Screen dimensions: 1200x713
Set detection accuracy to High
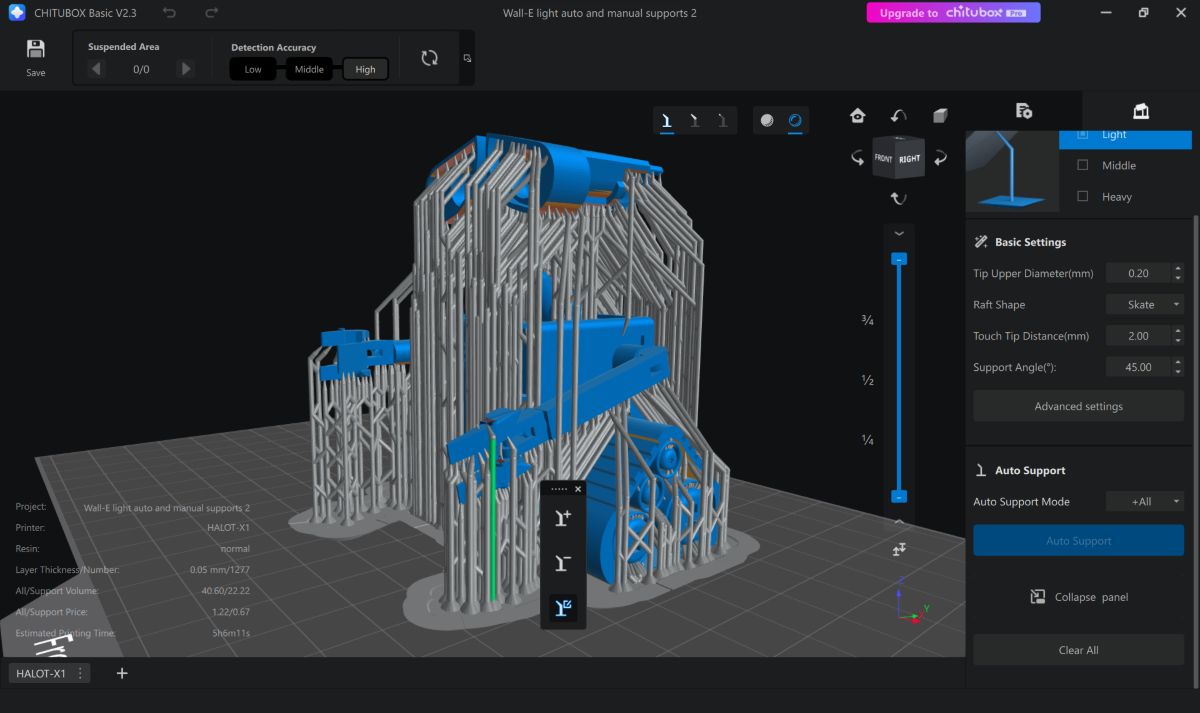[x=366, y=70]
